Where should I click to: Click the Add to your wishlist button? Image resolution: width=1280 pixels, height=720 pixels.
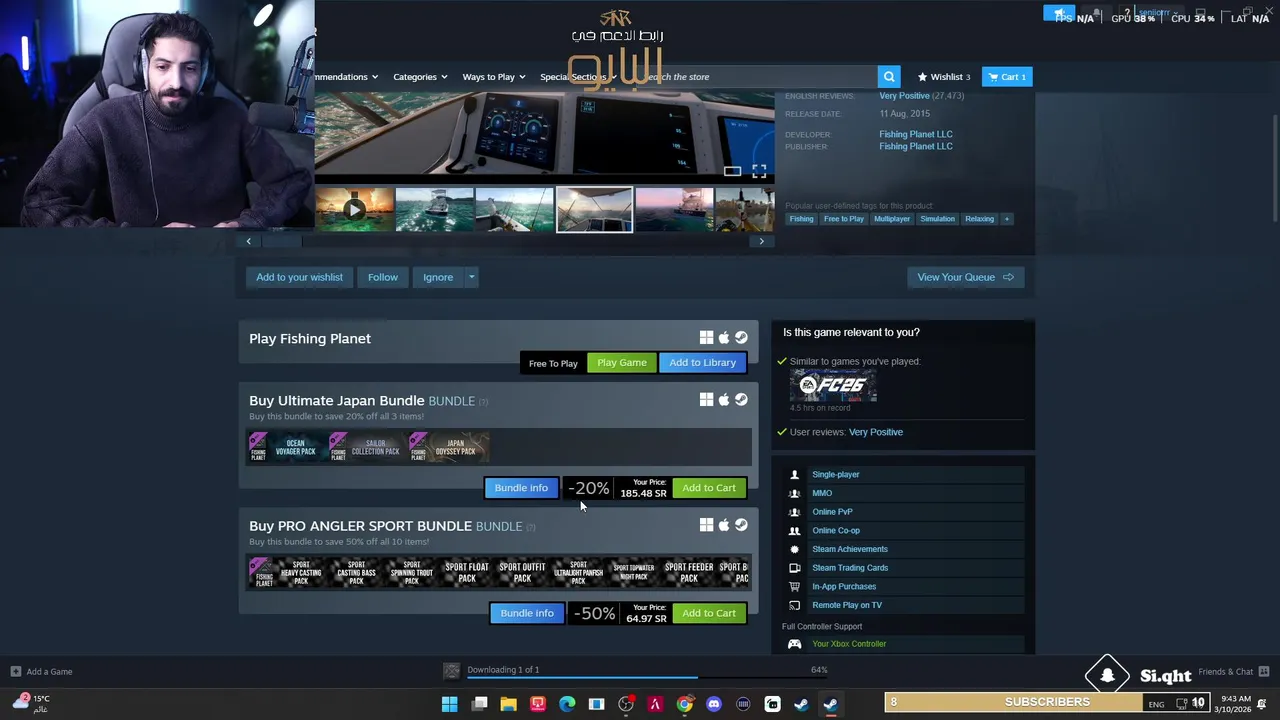pos(299,277)
